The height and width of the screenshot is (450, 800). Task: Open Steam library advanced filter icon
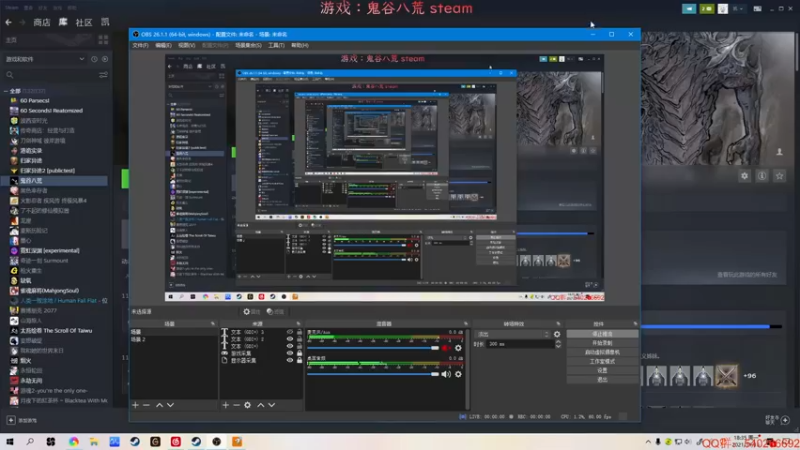point(104,75)
